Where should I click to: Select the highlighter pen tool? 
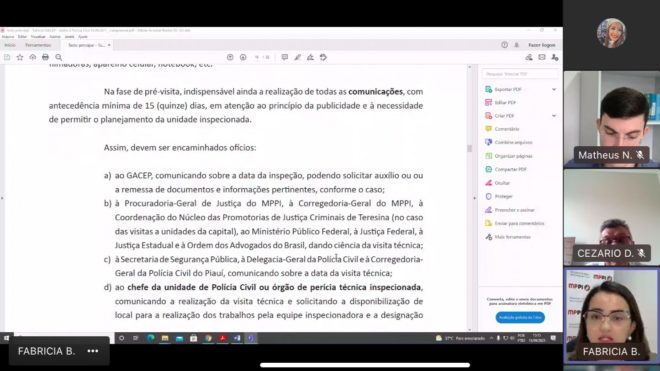coord(298,57)
